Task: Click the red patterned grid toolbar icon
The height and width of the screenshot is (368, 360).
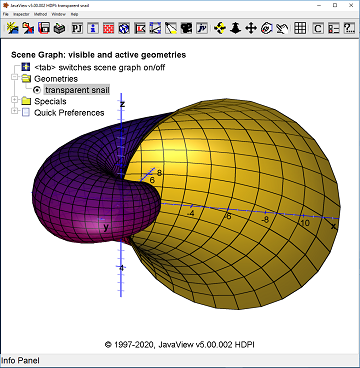Action: (x=109, y=28)
